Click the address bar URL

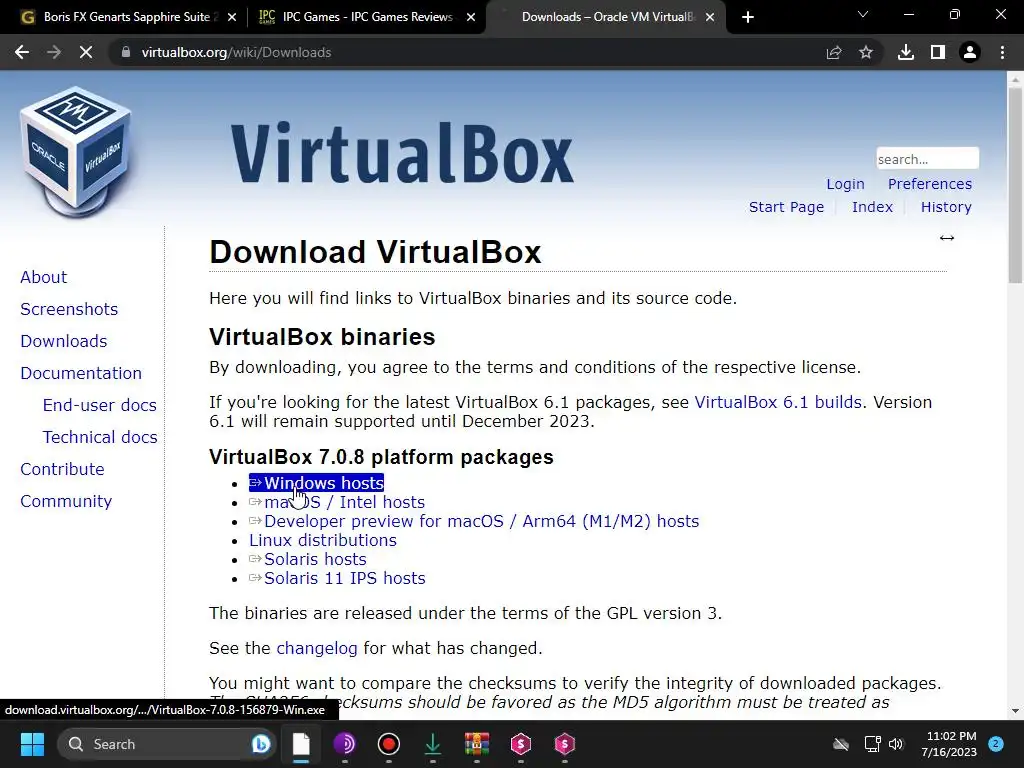[x=236, y=52]
